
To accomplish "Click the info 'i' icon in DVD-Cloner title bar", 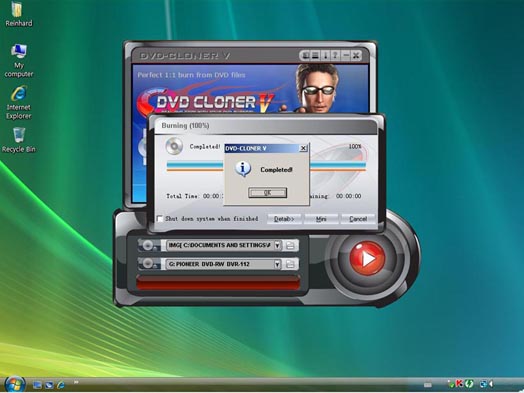I will pyautogui.click(x=326, y=55).
